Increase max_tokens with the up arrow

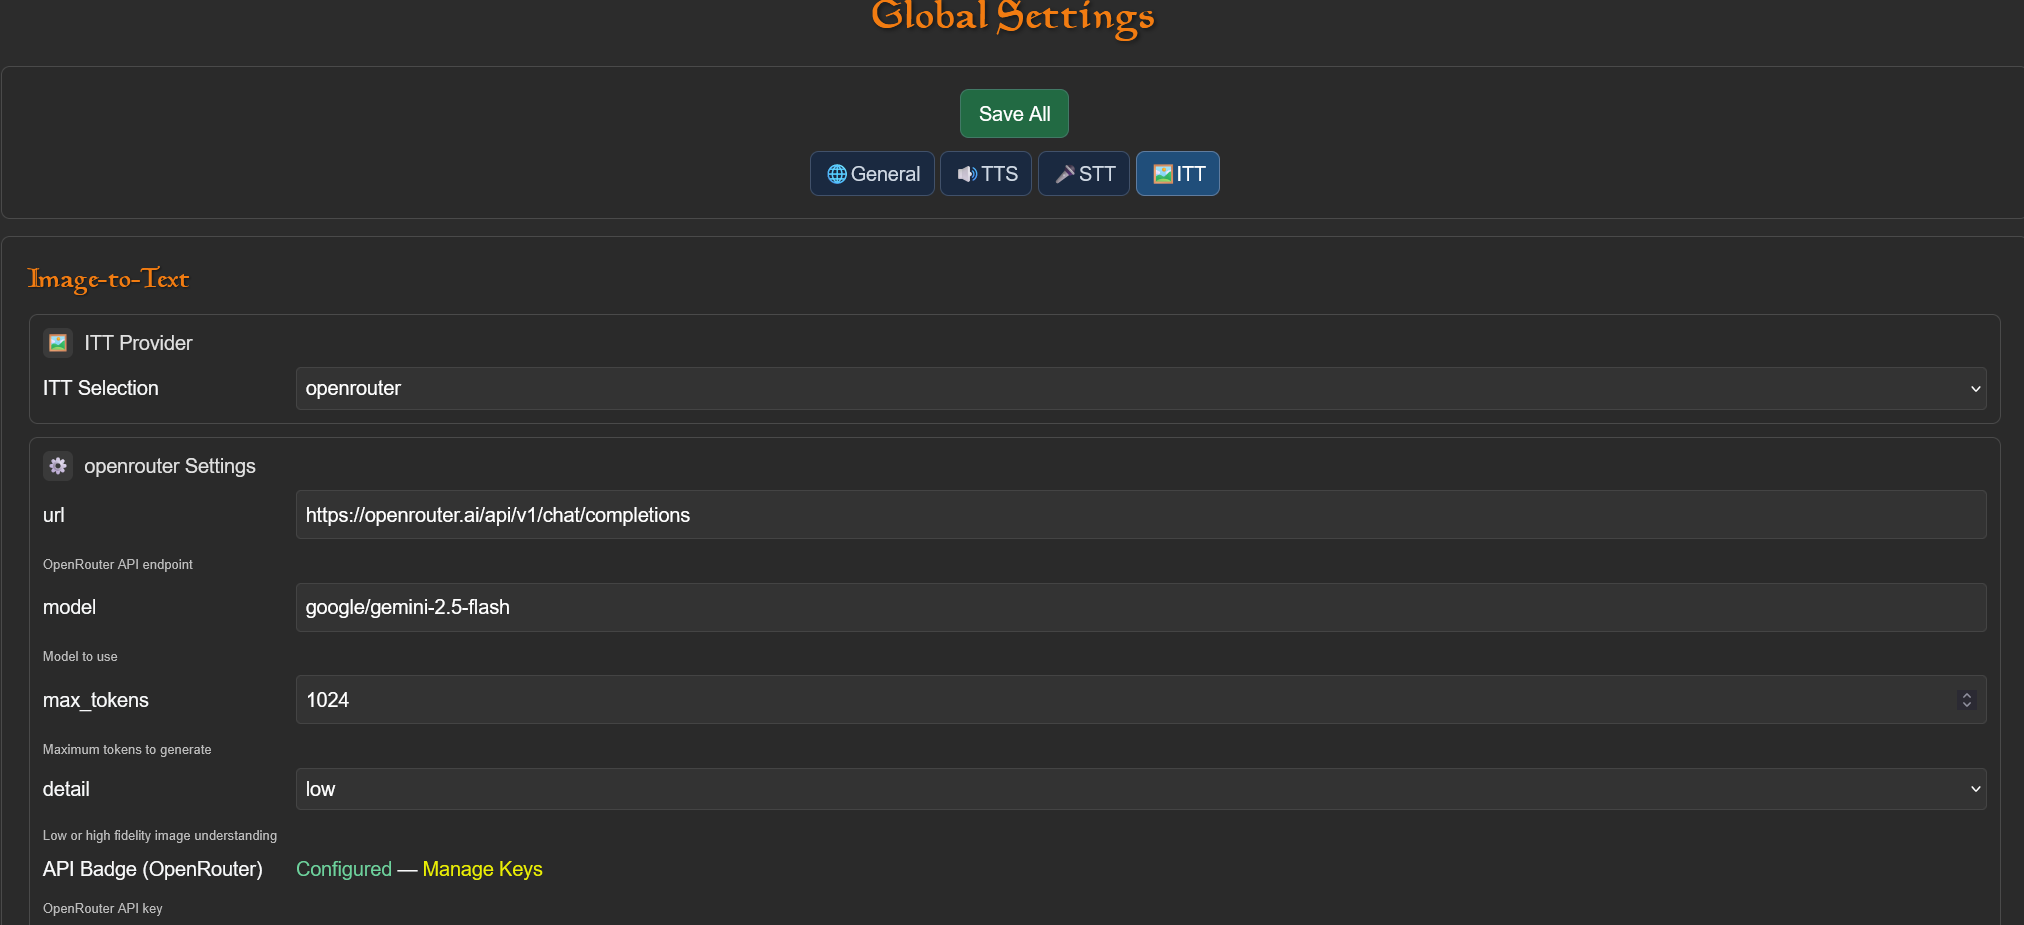tap(1966, 695)
